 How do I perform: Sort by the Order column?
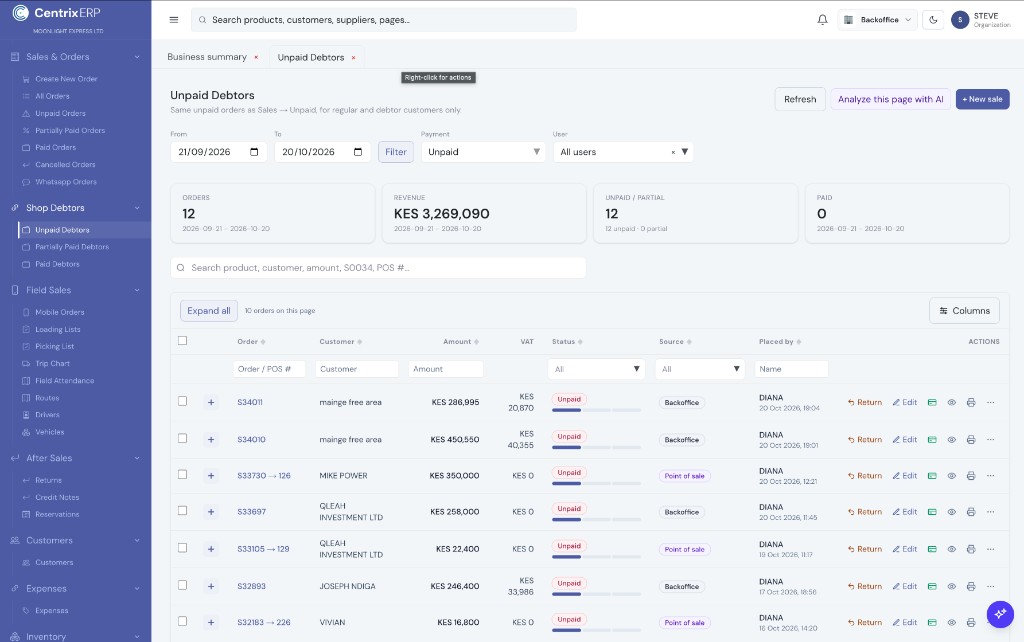251,342
